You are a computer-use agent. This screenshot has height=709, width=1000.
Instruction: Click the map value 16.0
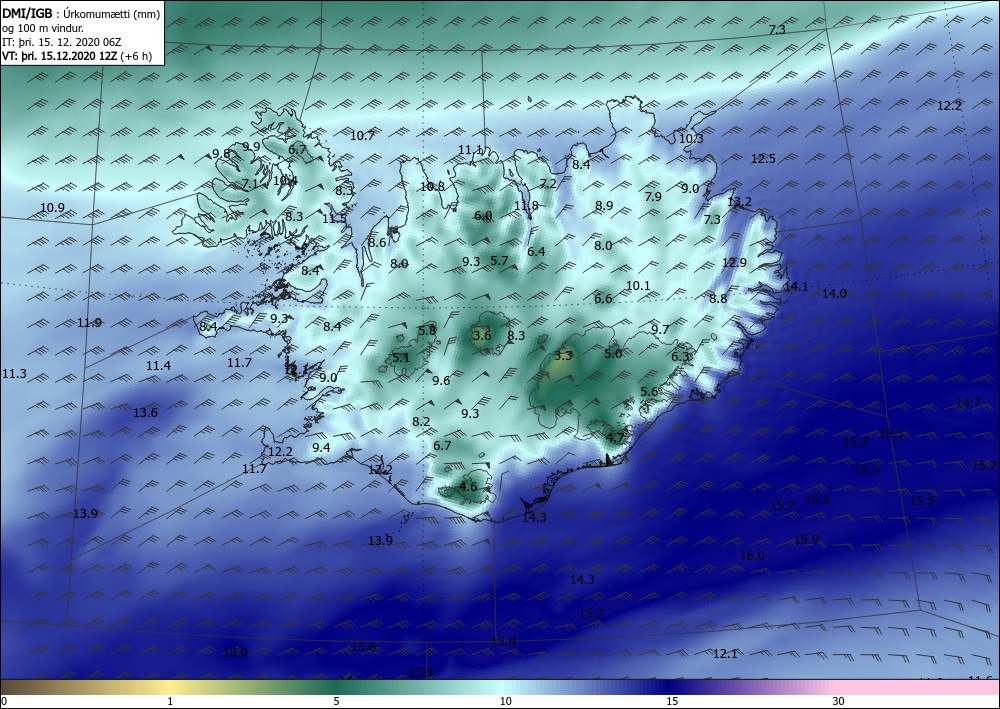point(752,555)
